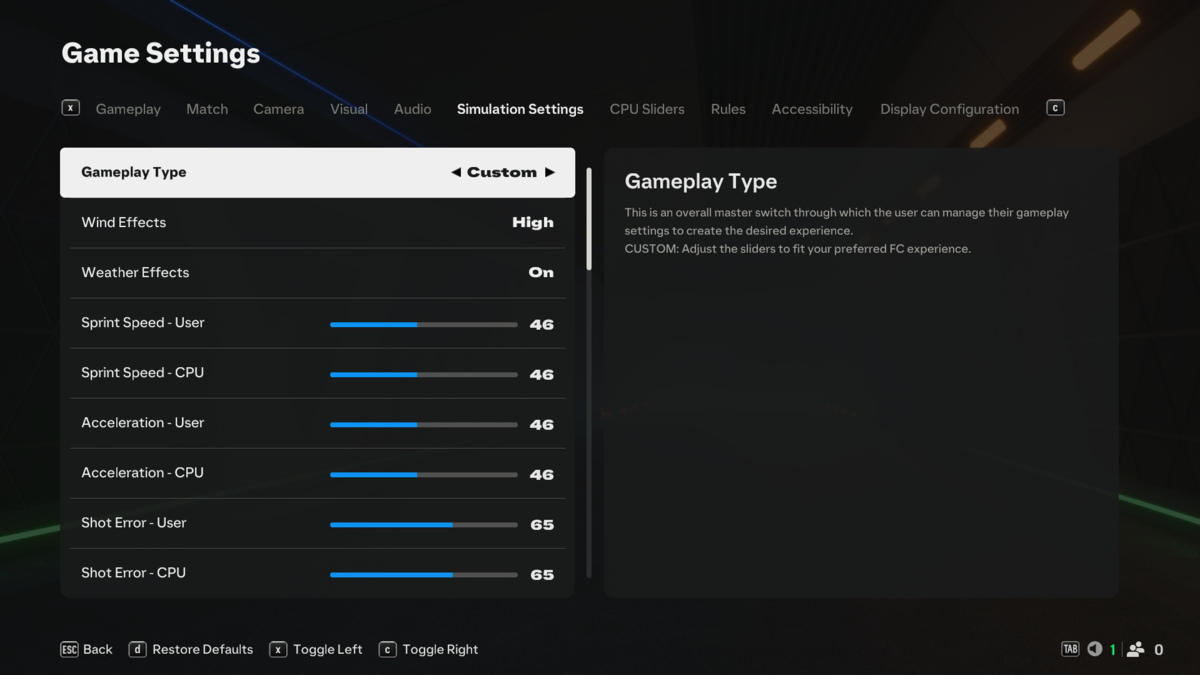Click the C key icon beside Toggle Right
The height and width of the screenshot is (675, 1200).
coord(387,649)
